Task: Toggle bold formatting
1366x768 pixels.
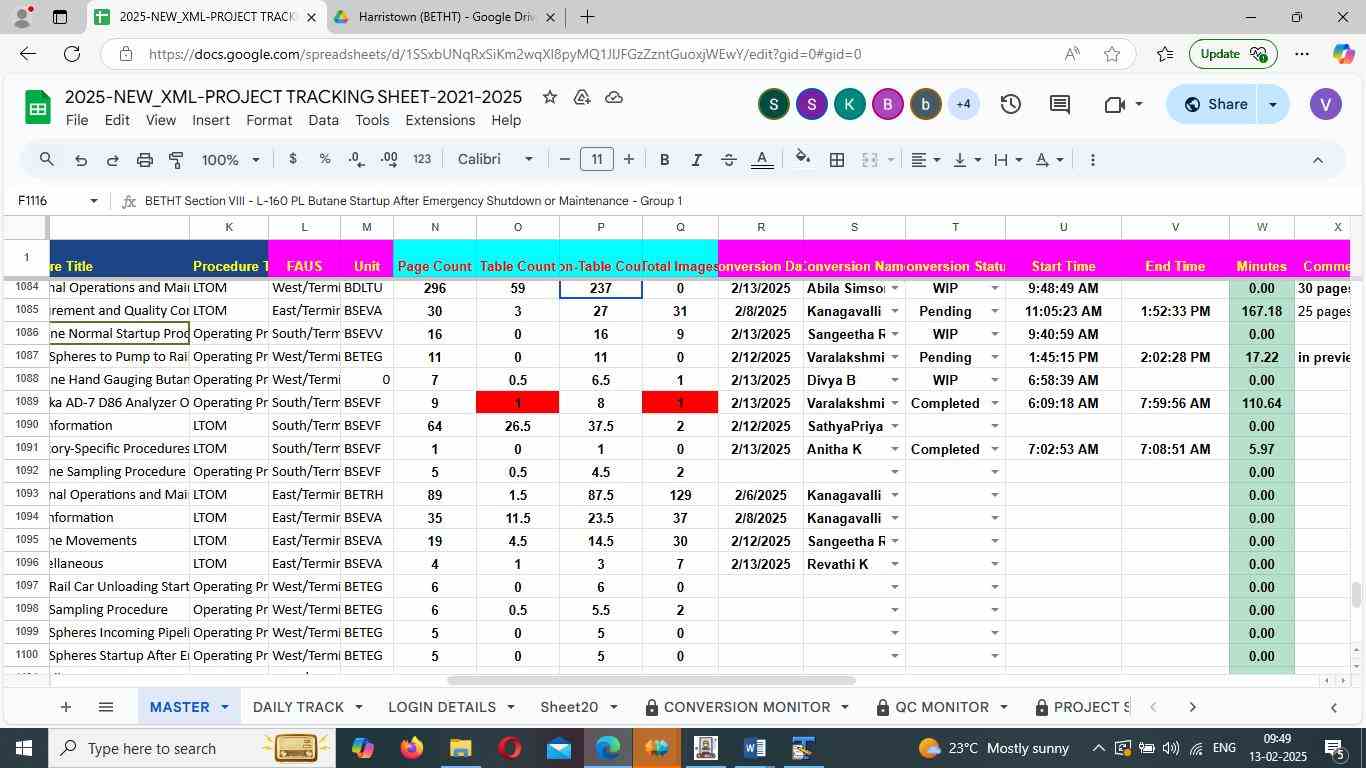Action: pos(664,160)
